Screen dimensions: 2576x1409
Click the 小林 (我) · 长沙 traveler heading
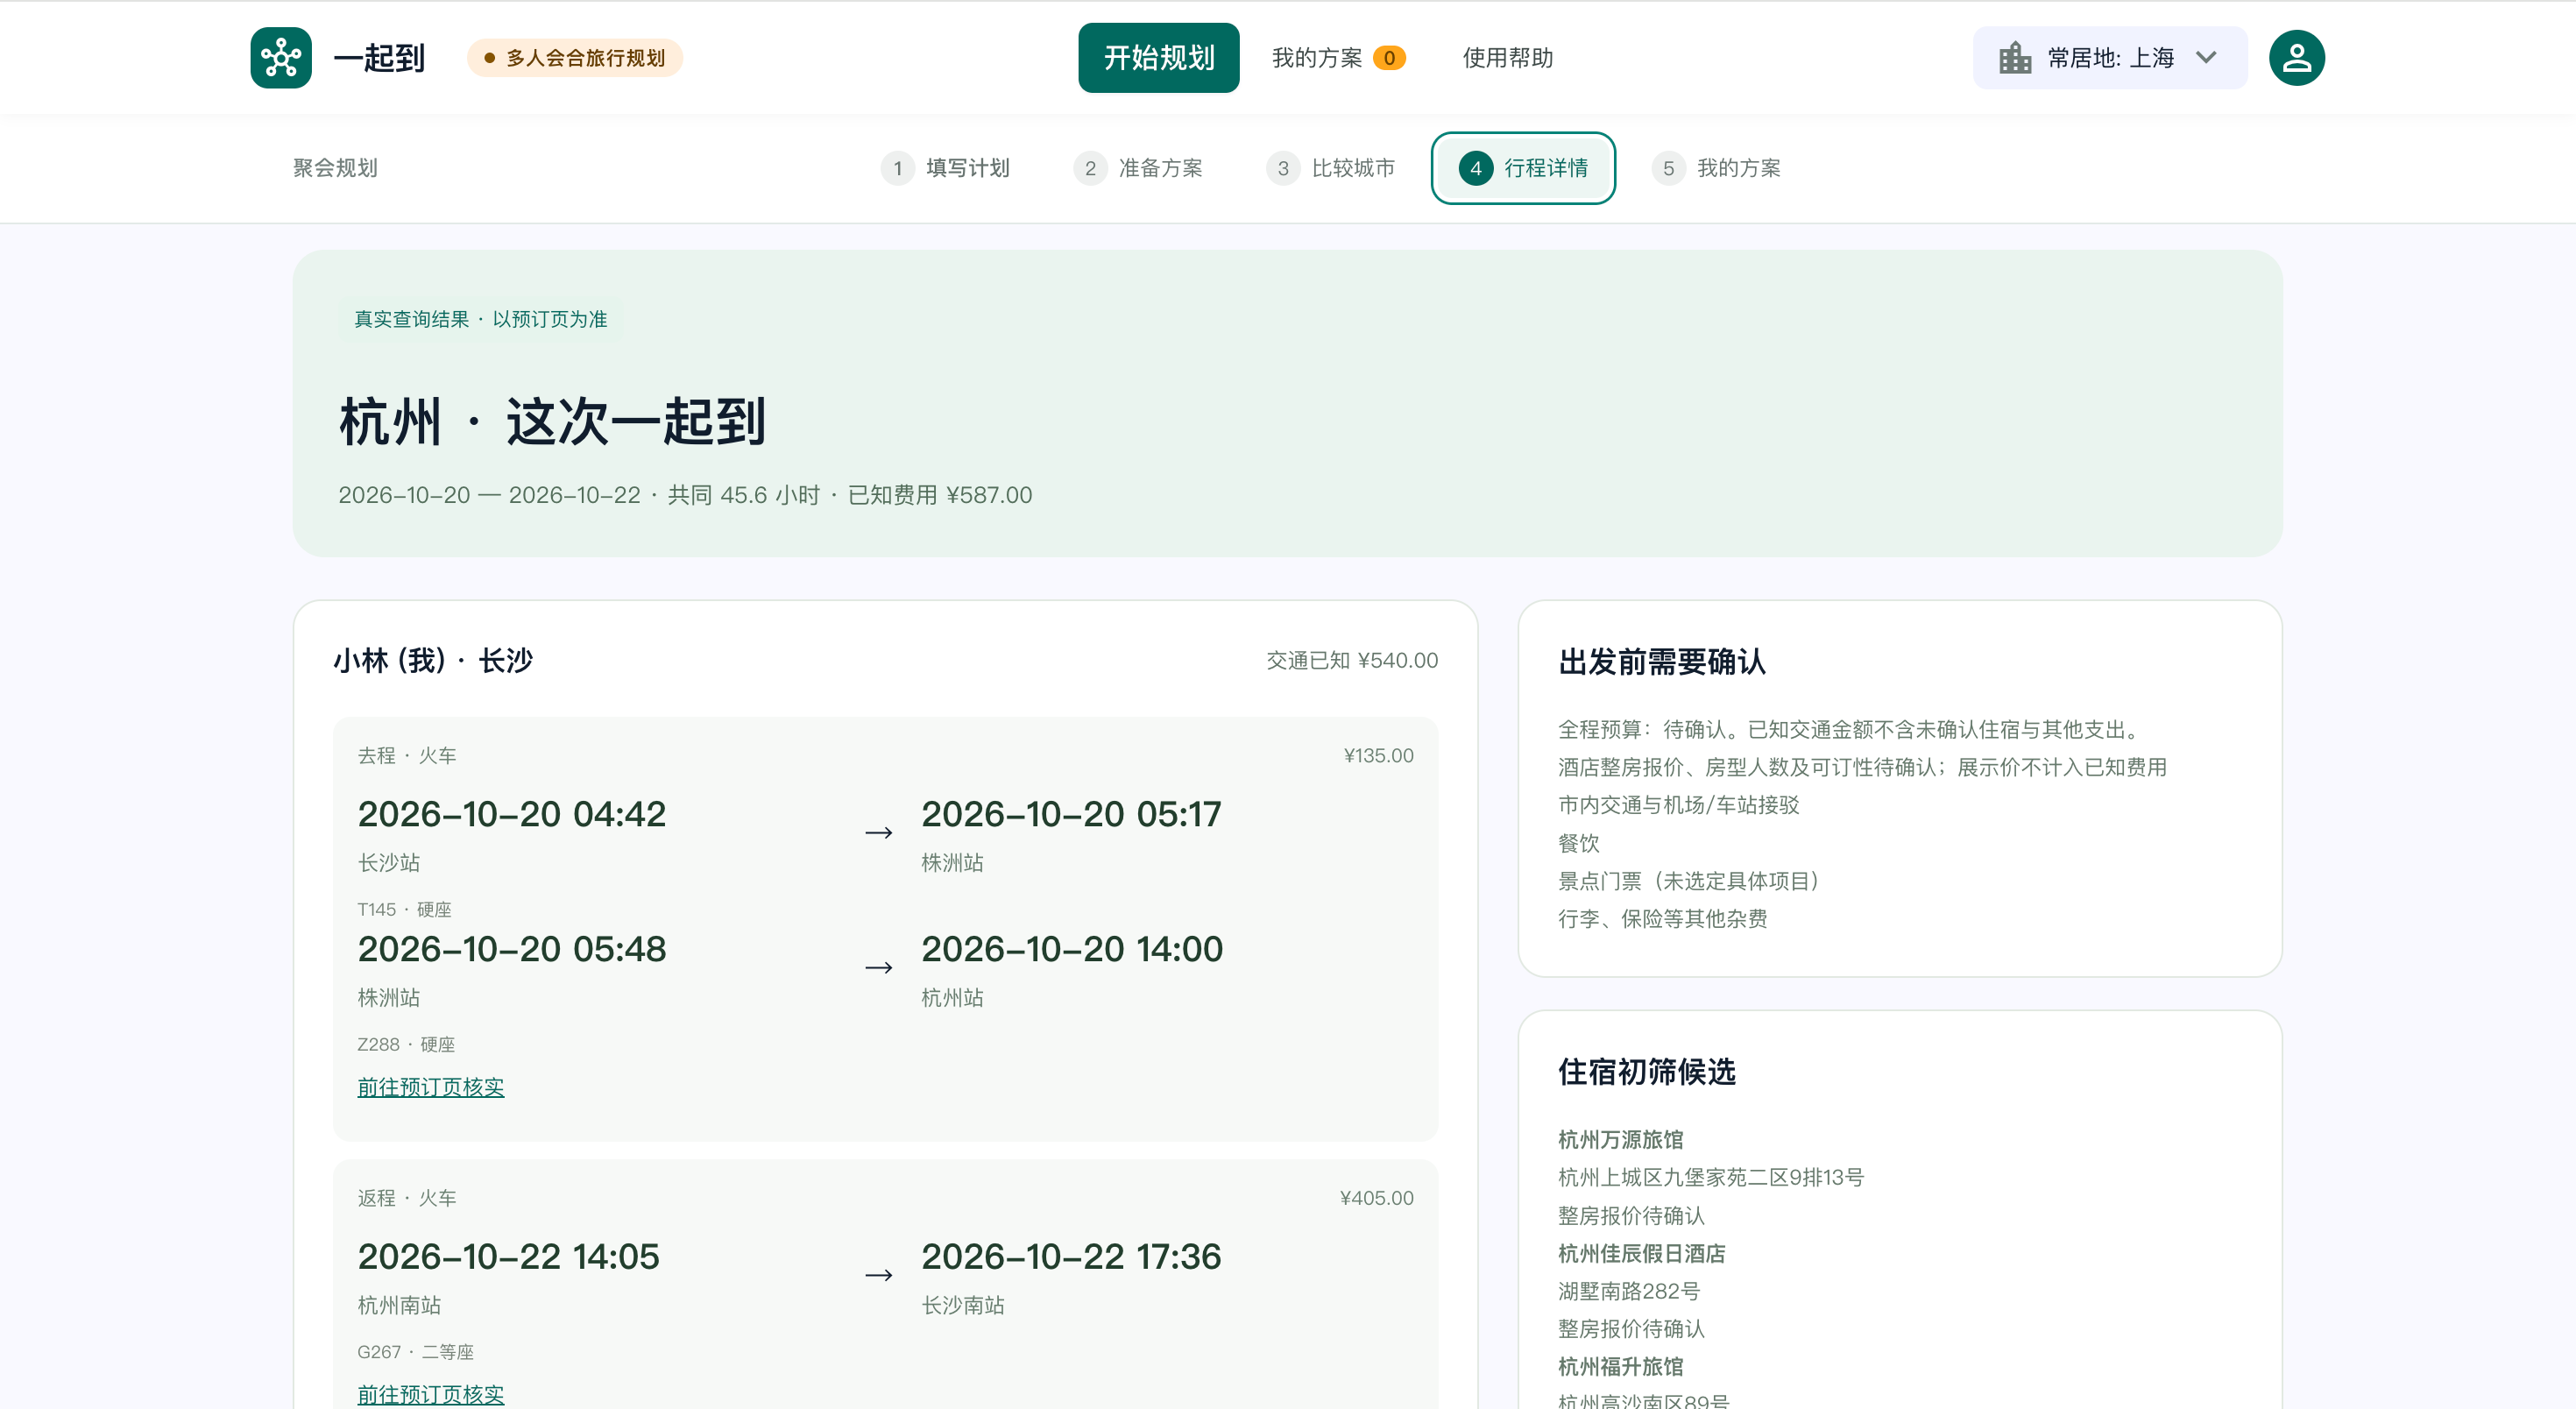pos(433,660)
